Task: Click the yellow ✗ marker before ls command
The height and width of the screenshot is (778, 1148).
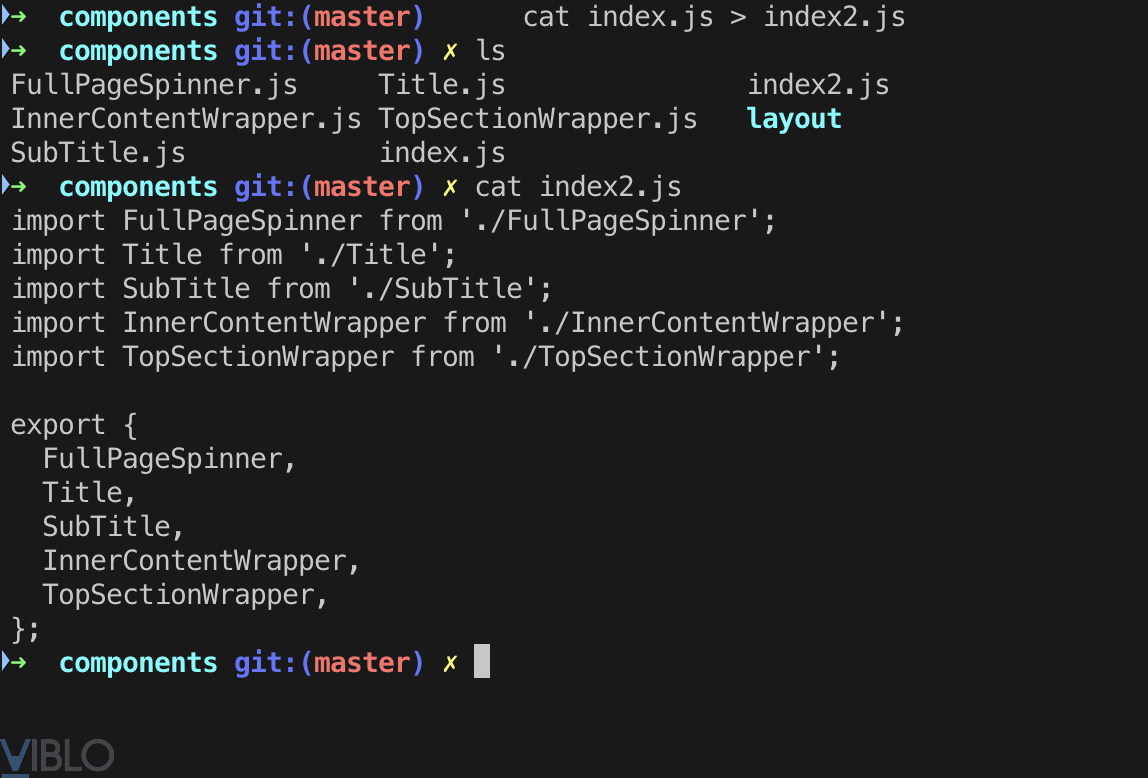Action: tap(450, 51)
